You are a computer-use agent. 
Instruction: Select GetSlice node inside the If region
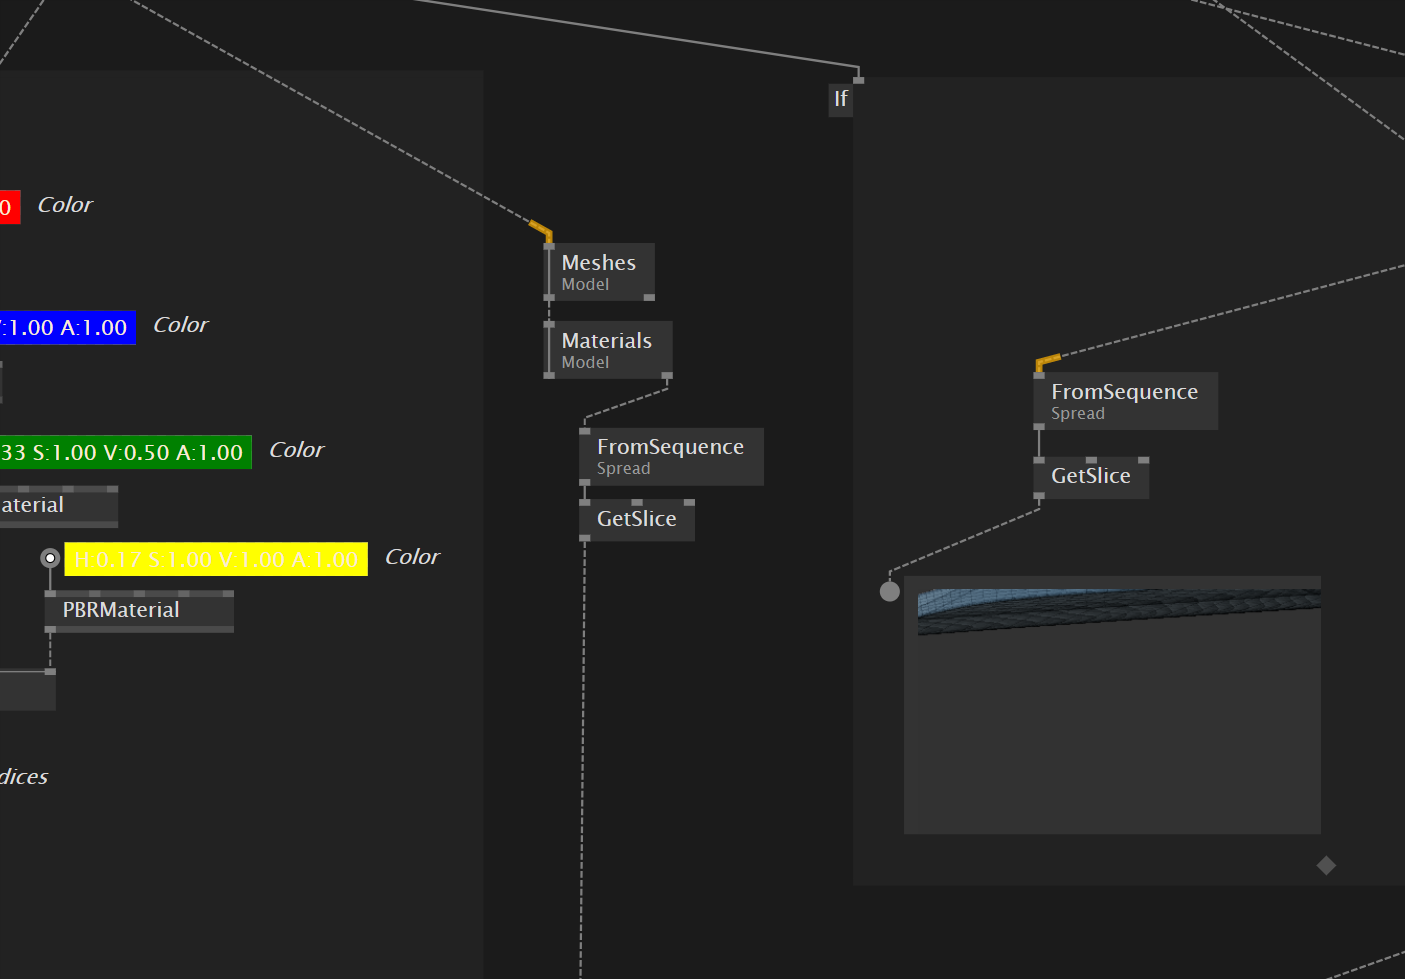(1090, 477)
